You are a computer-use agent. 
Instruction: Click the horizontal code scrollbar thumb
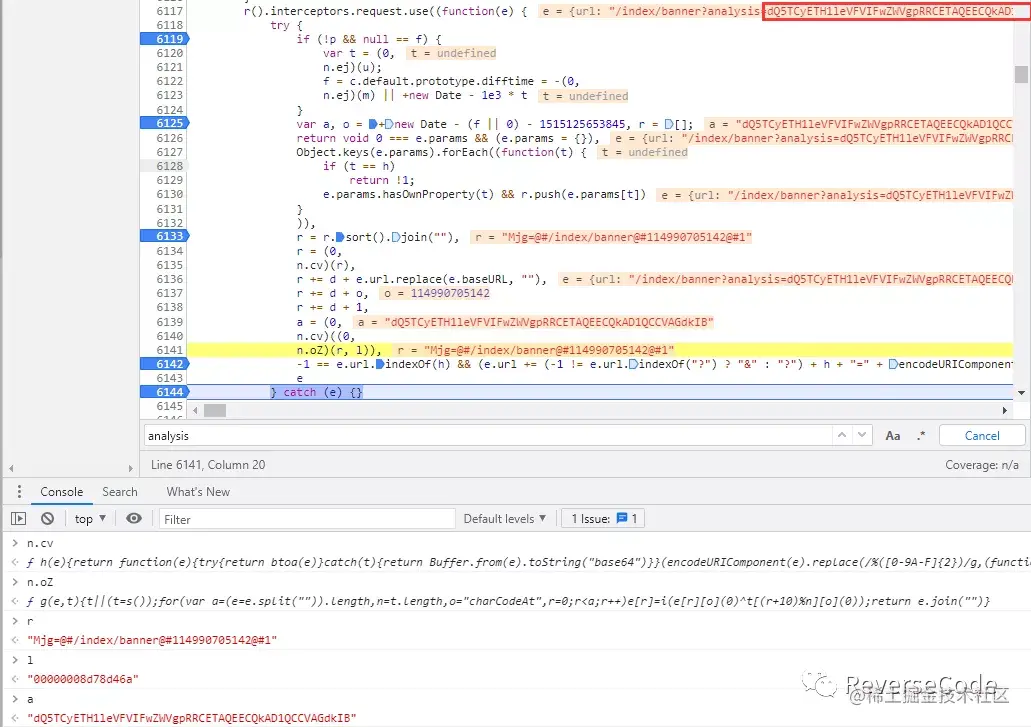(214, 410)
